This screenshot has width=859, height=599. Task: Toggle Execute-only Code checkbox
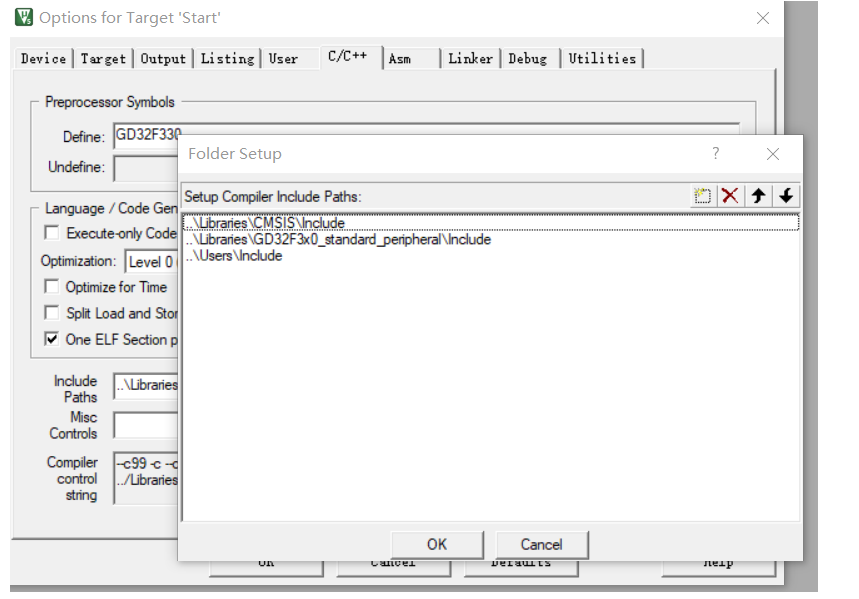(x=51, y=233)
